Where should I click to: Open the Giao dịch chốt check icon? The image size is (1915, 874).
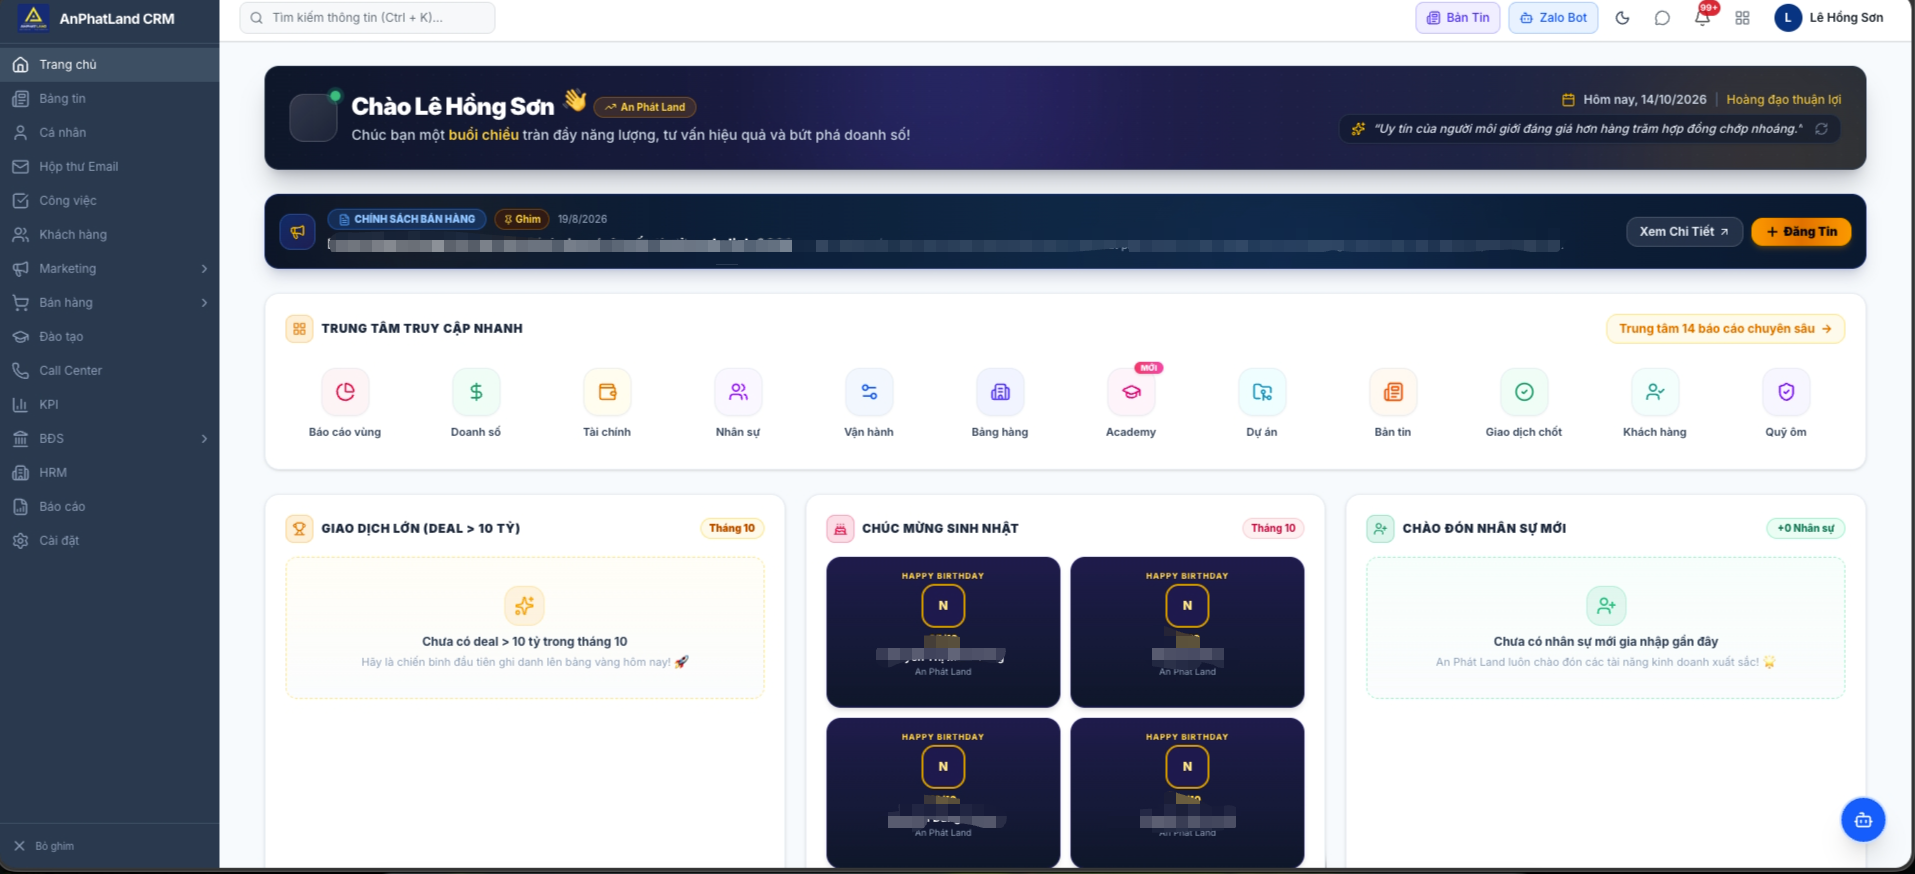coord(1524,392)
